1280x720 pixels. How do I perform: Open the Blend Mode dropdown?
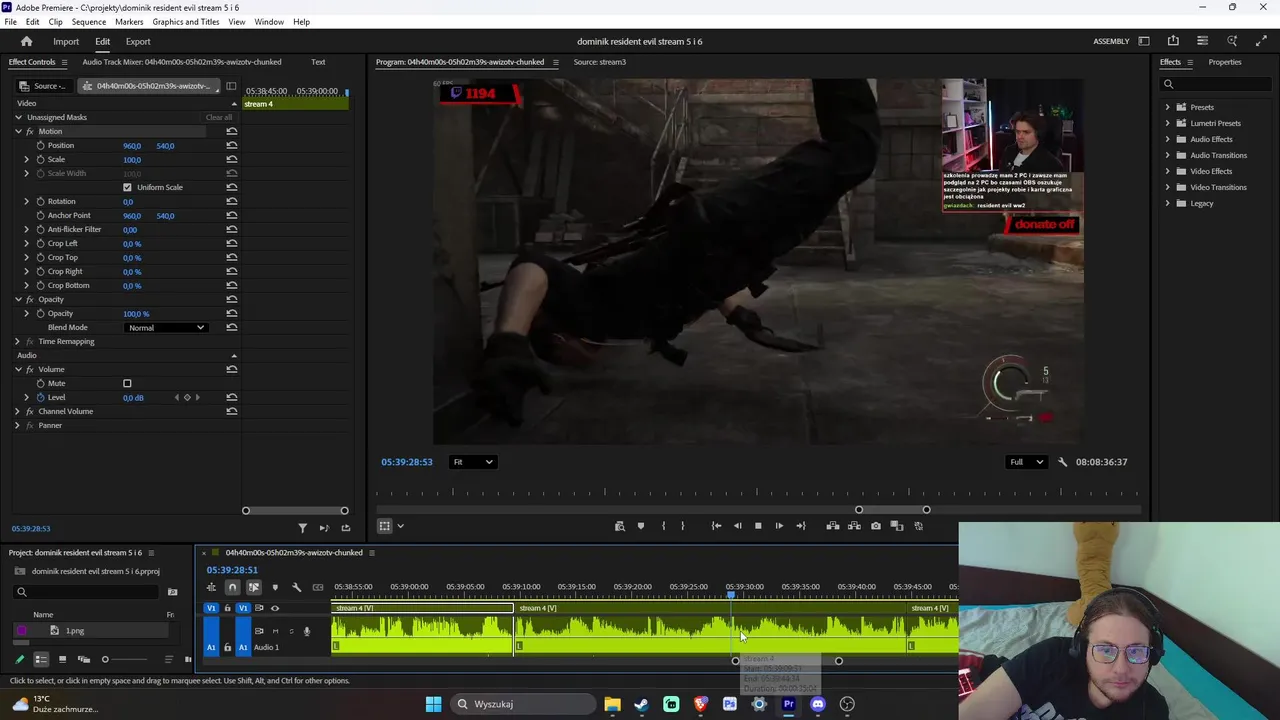(x=166, y=328)
